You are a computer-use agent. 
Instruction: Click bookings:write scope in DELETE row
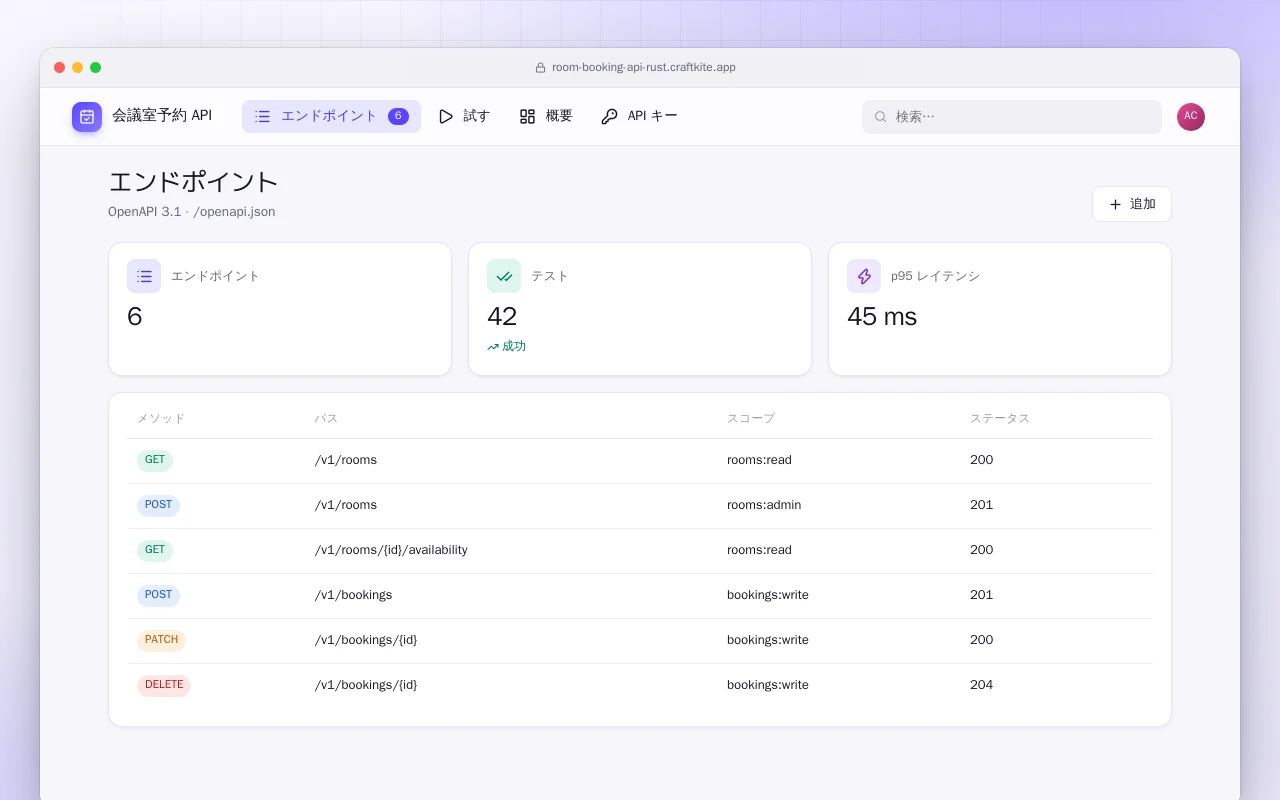click(768, 685)
